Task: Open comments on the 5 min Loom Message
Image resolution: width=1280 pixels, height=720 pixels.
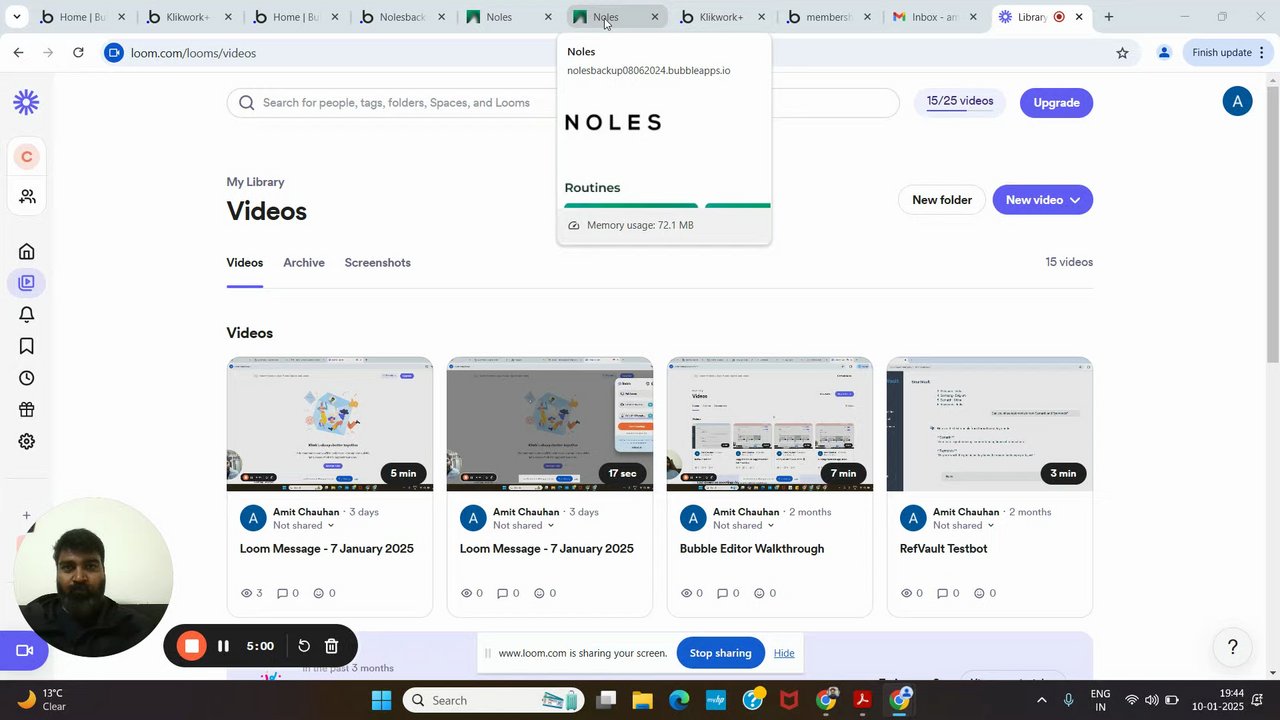Action: [x=287, y=593]
